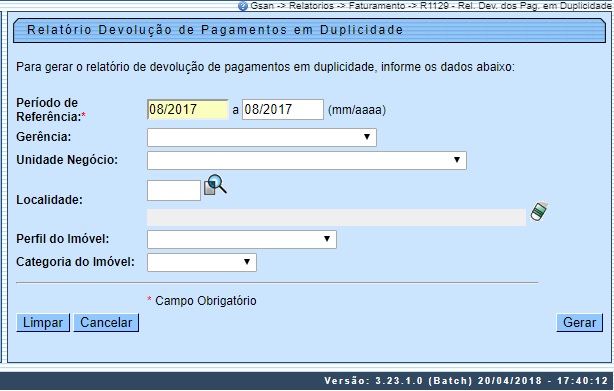Click the 'Categoria do Imóvel:' label
The width and height of the screenshot is (614, 391).
tap(75, 262)
